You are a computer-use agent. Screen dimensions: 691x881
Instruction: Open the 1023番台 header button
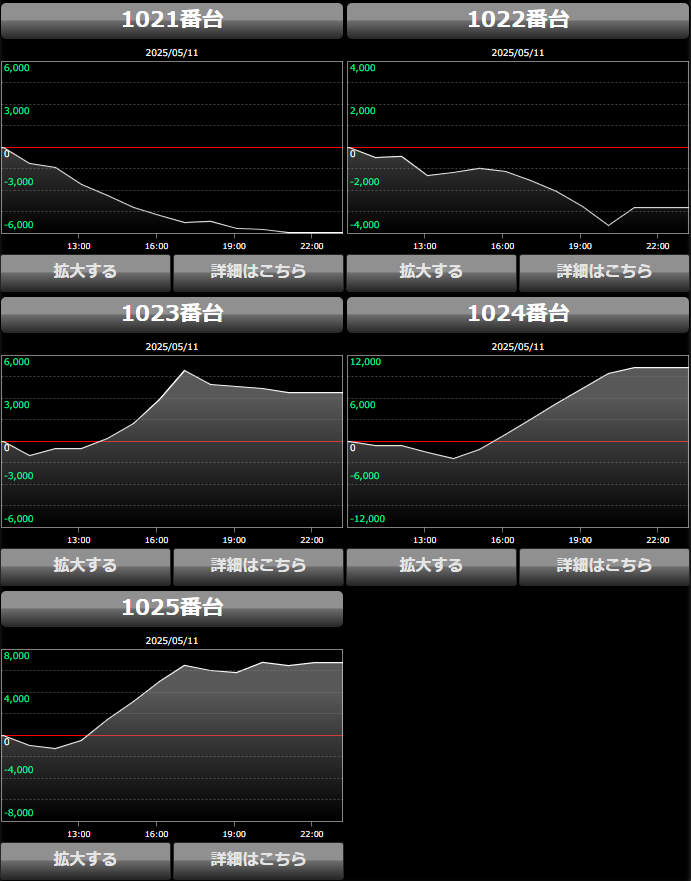pyautogui.click(x=172, y=315)
